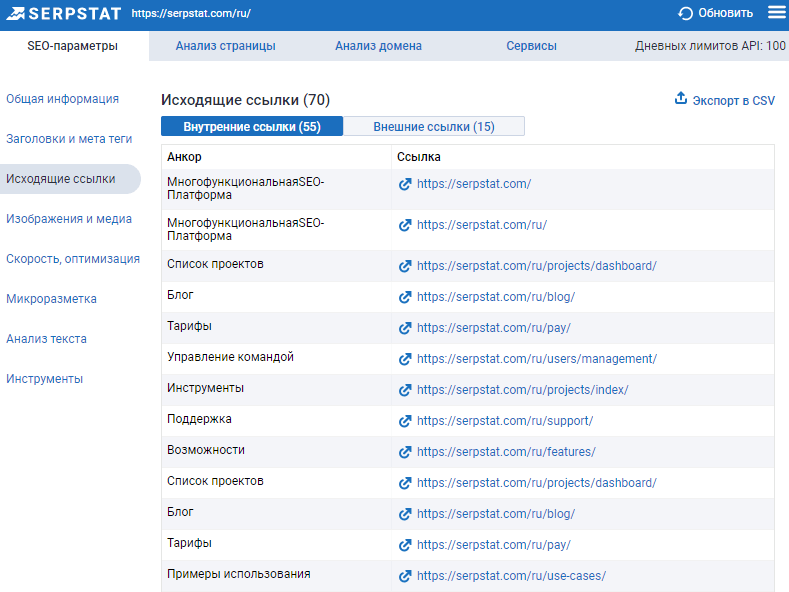Click the header URL https://serpstat.com/ru/
789x592 pixels.
(x=191, y=14)
